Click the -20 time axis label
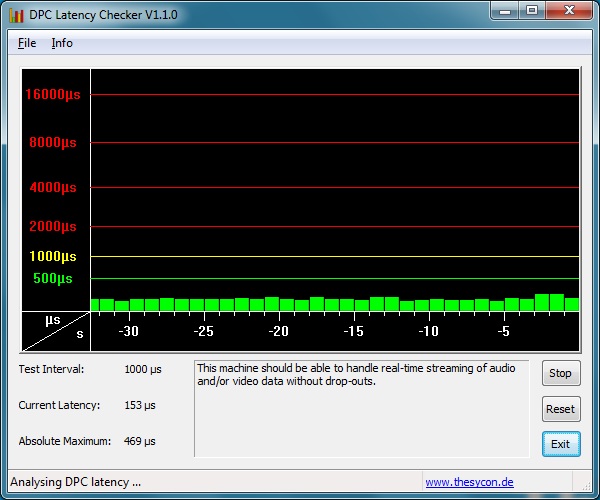600x500 pixels. (279, 331)
